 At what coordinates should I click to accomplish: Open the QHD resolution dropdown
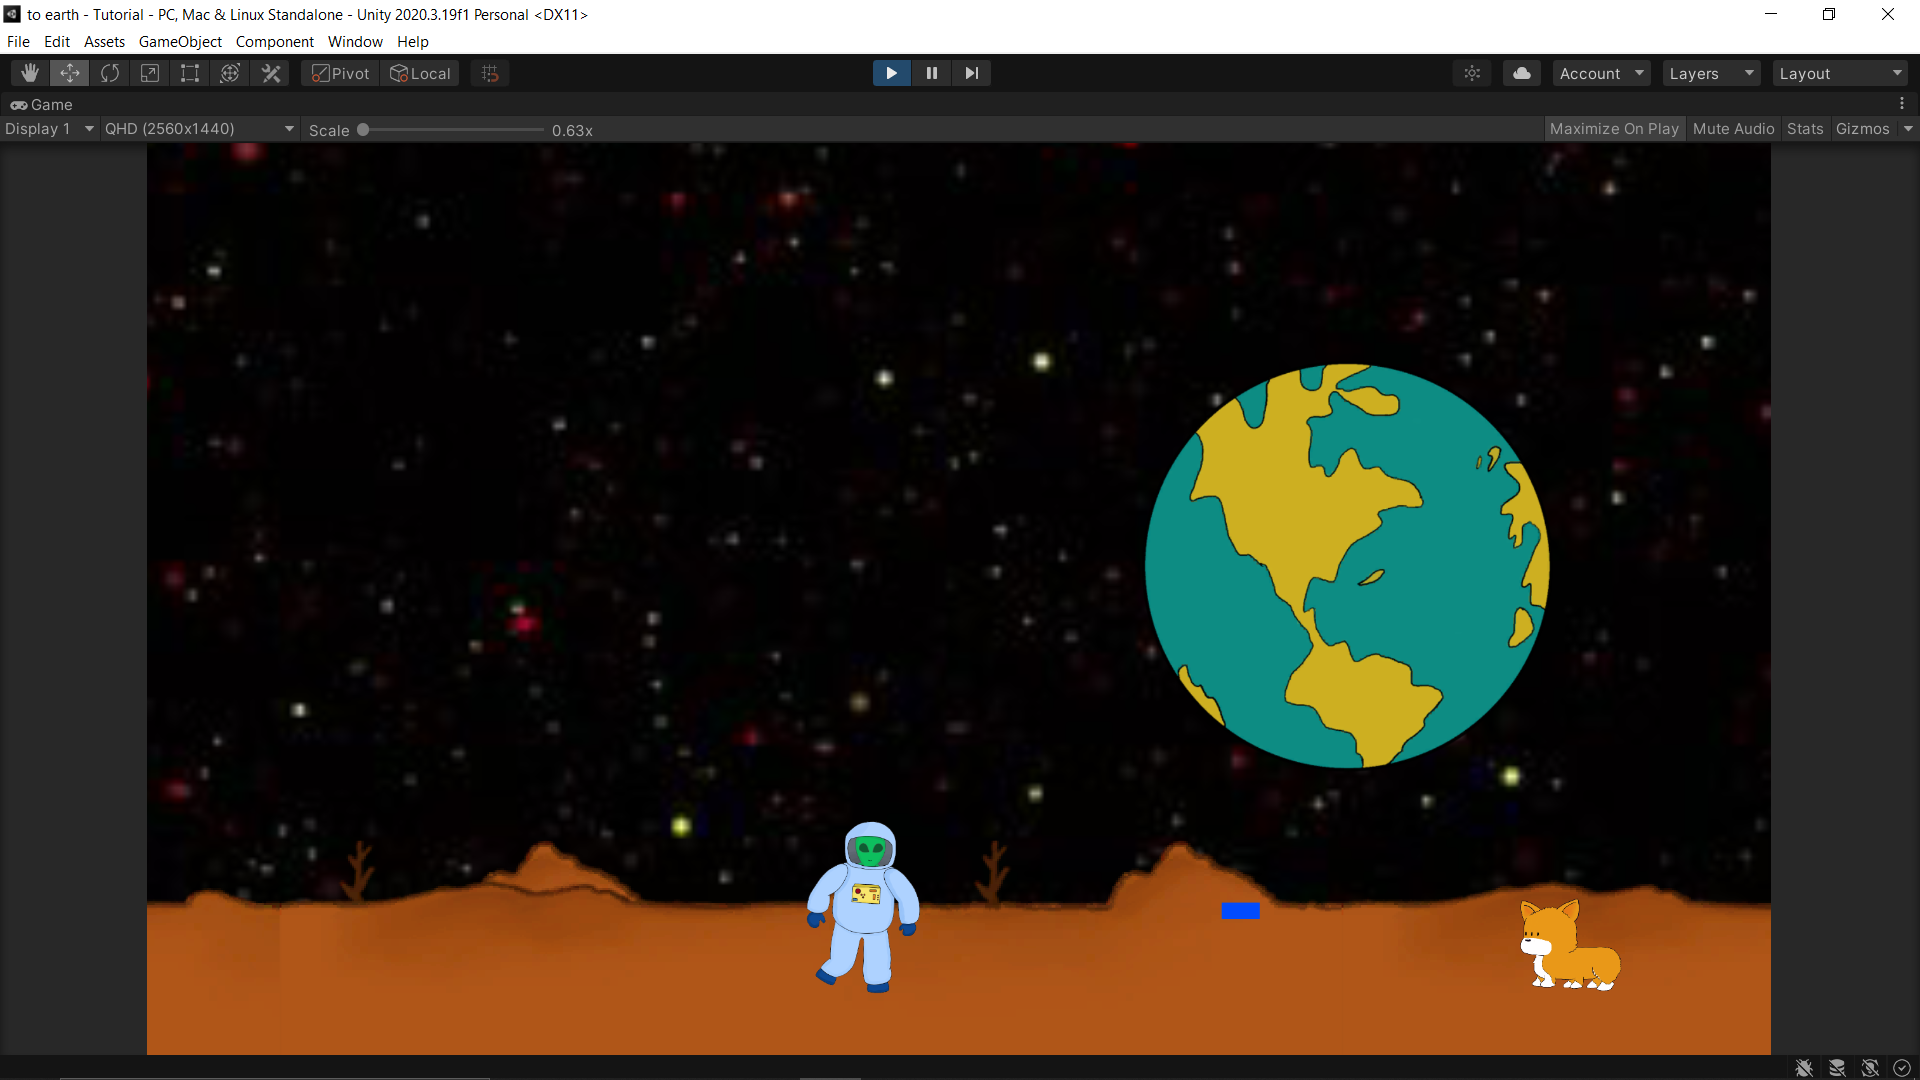click(199, 129)
